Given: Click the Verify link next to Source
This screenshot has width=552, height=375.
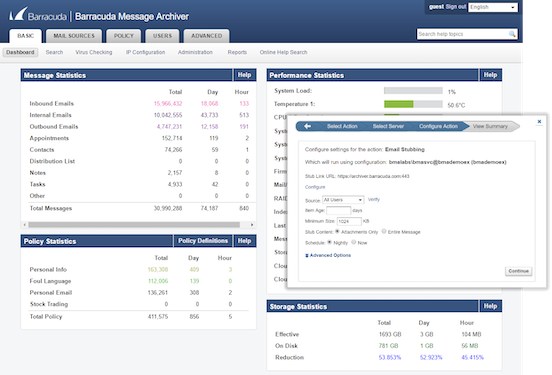Looking at the screenshot, I should [x=374, y=199].
